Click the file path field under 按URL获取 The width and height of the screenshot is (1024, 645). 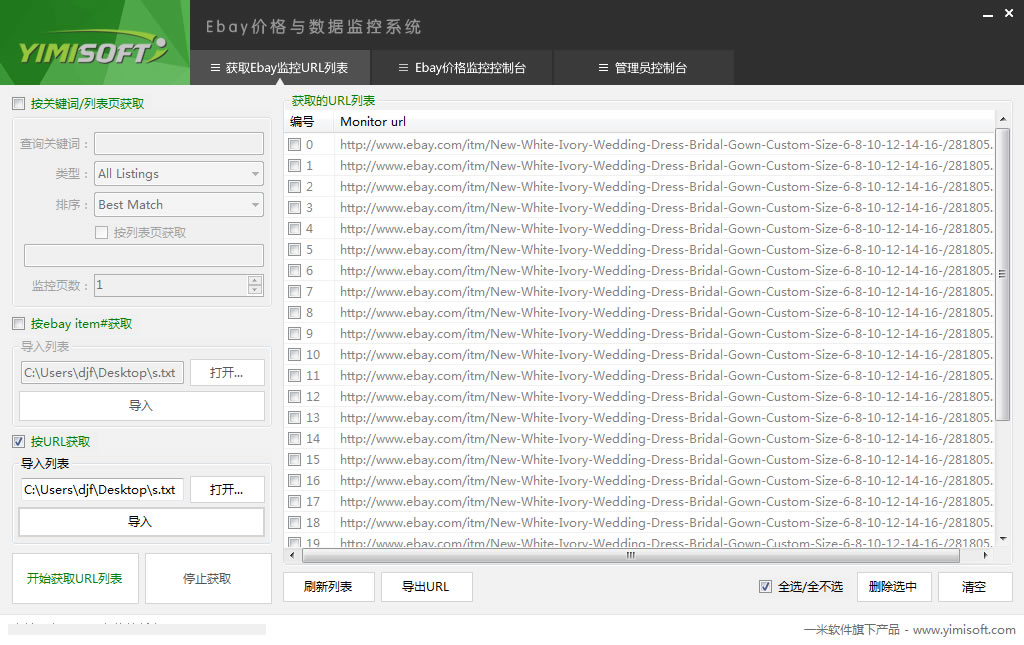[x=102, y=490]
